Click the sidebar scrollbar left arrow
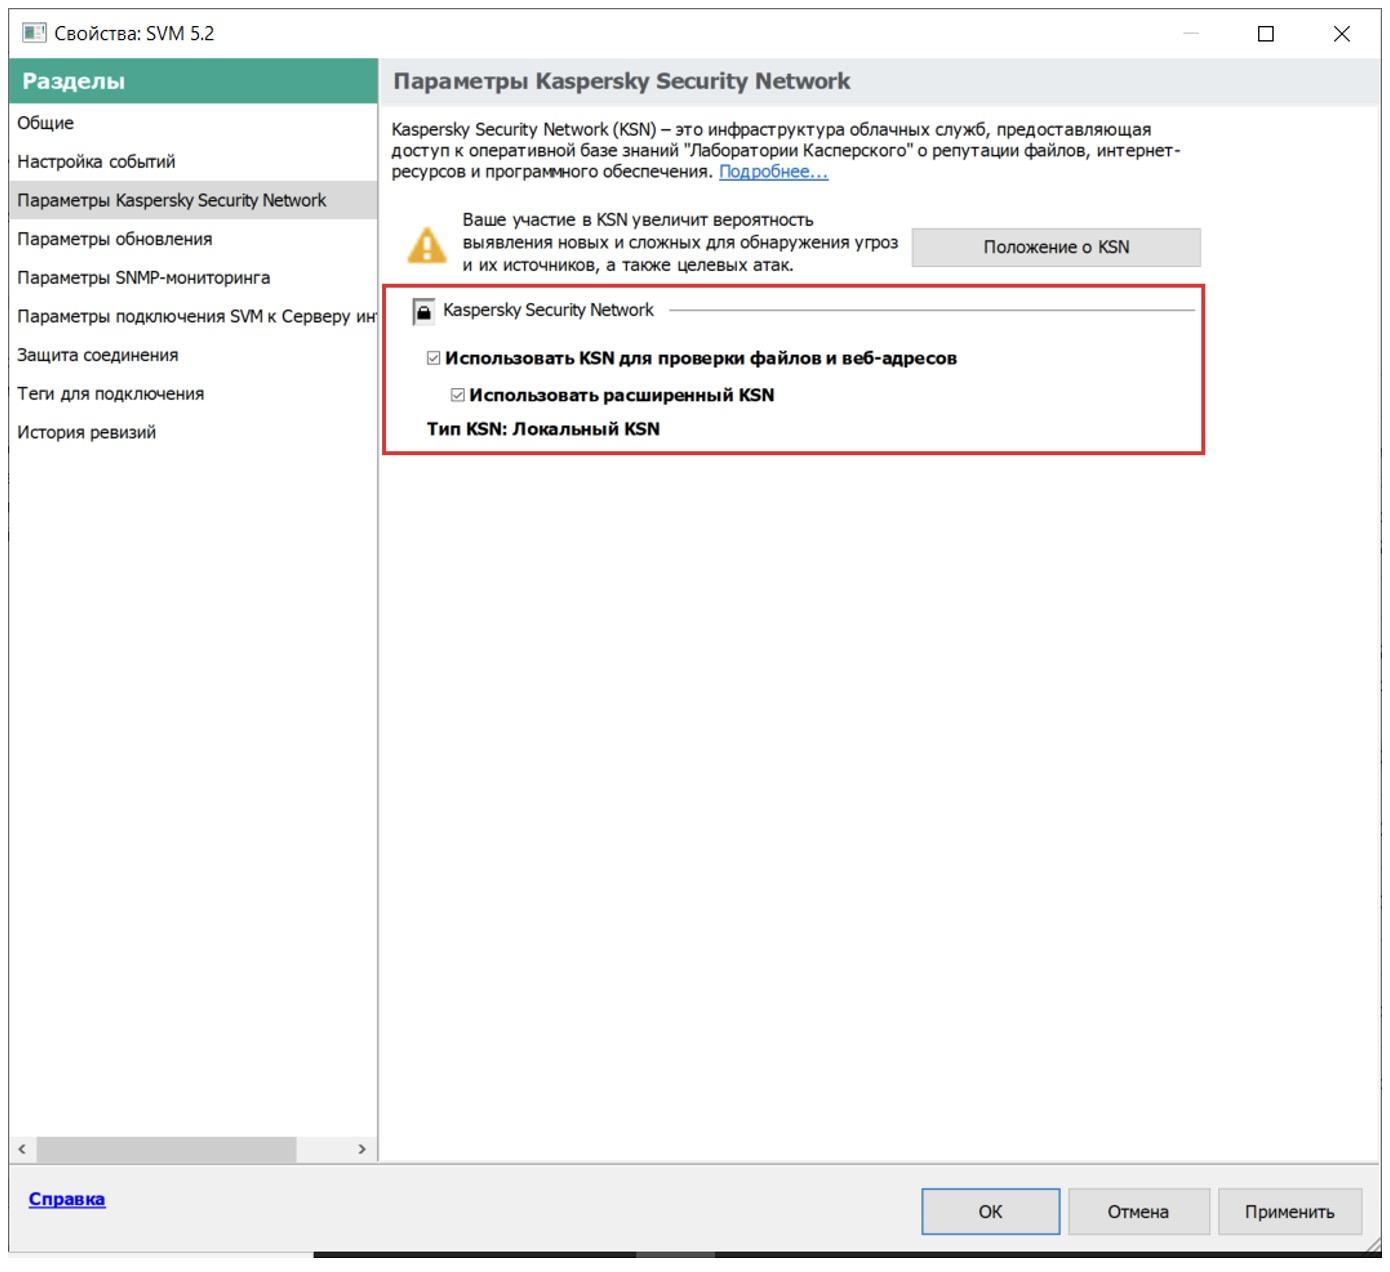The image size is (1390, 1272). point(22,1149)
